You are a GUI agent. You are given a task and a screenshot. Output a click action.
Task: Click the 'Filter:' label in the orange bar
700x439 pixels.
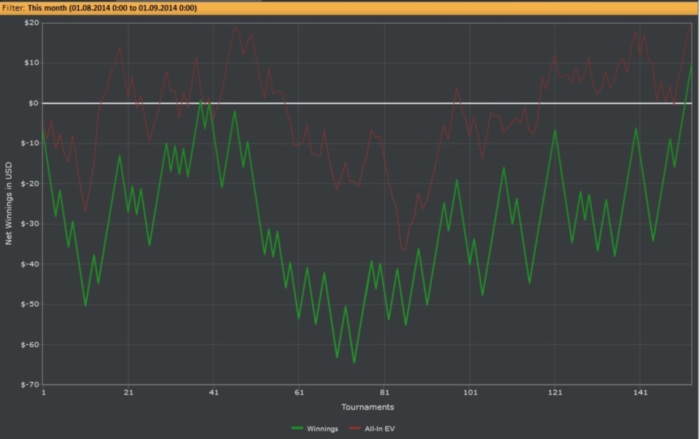click(13, 8)
